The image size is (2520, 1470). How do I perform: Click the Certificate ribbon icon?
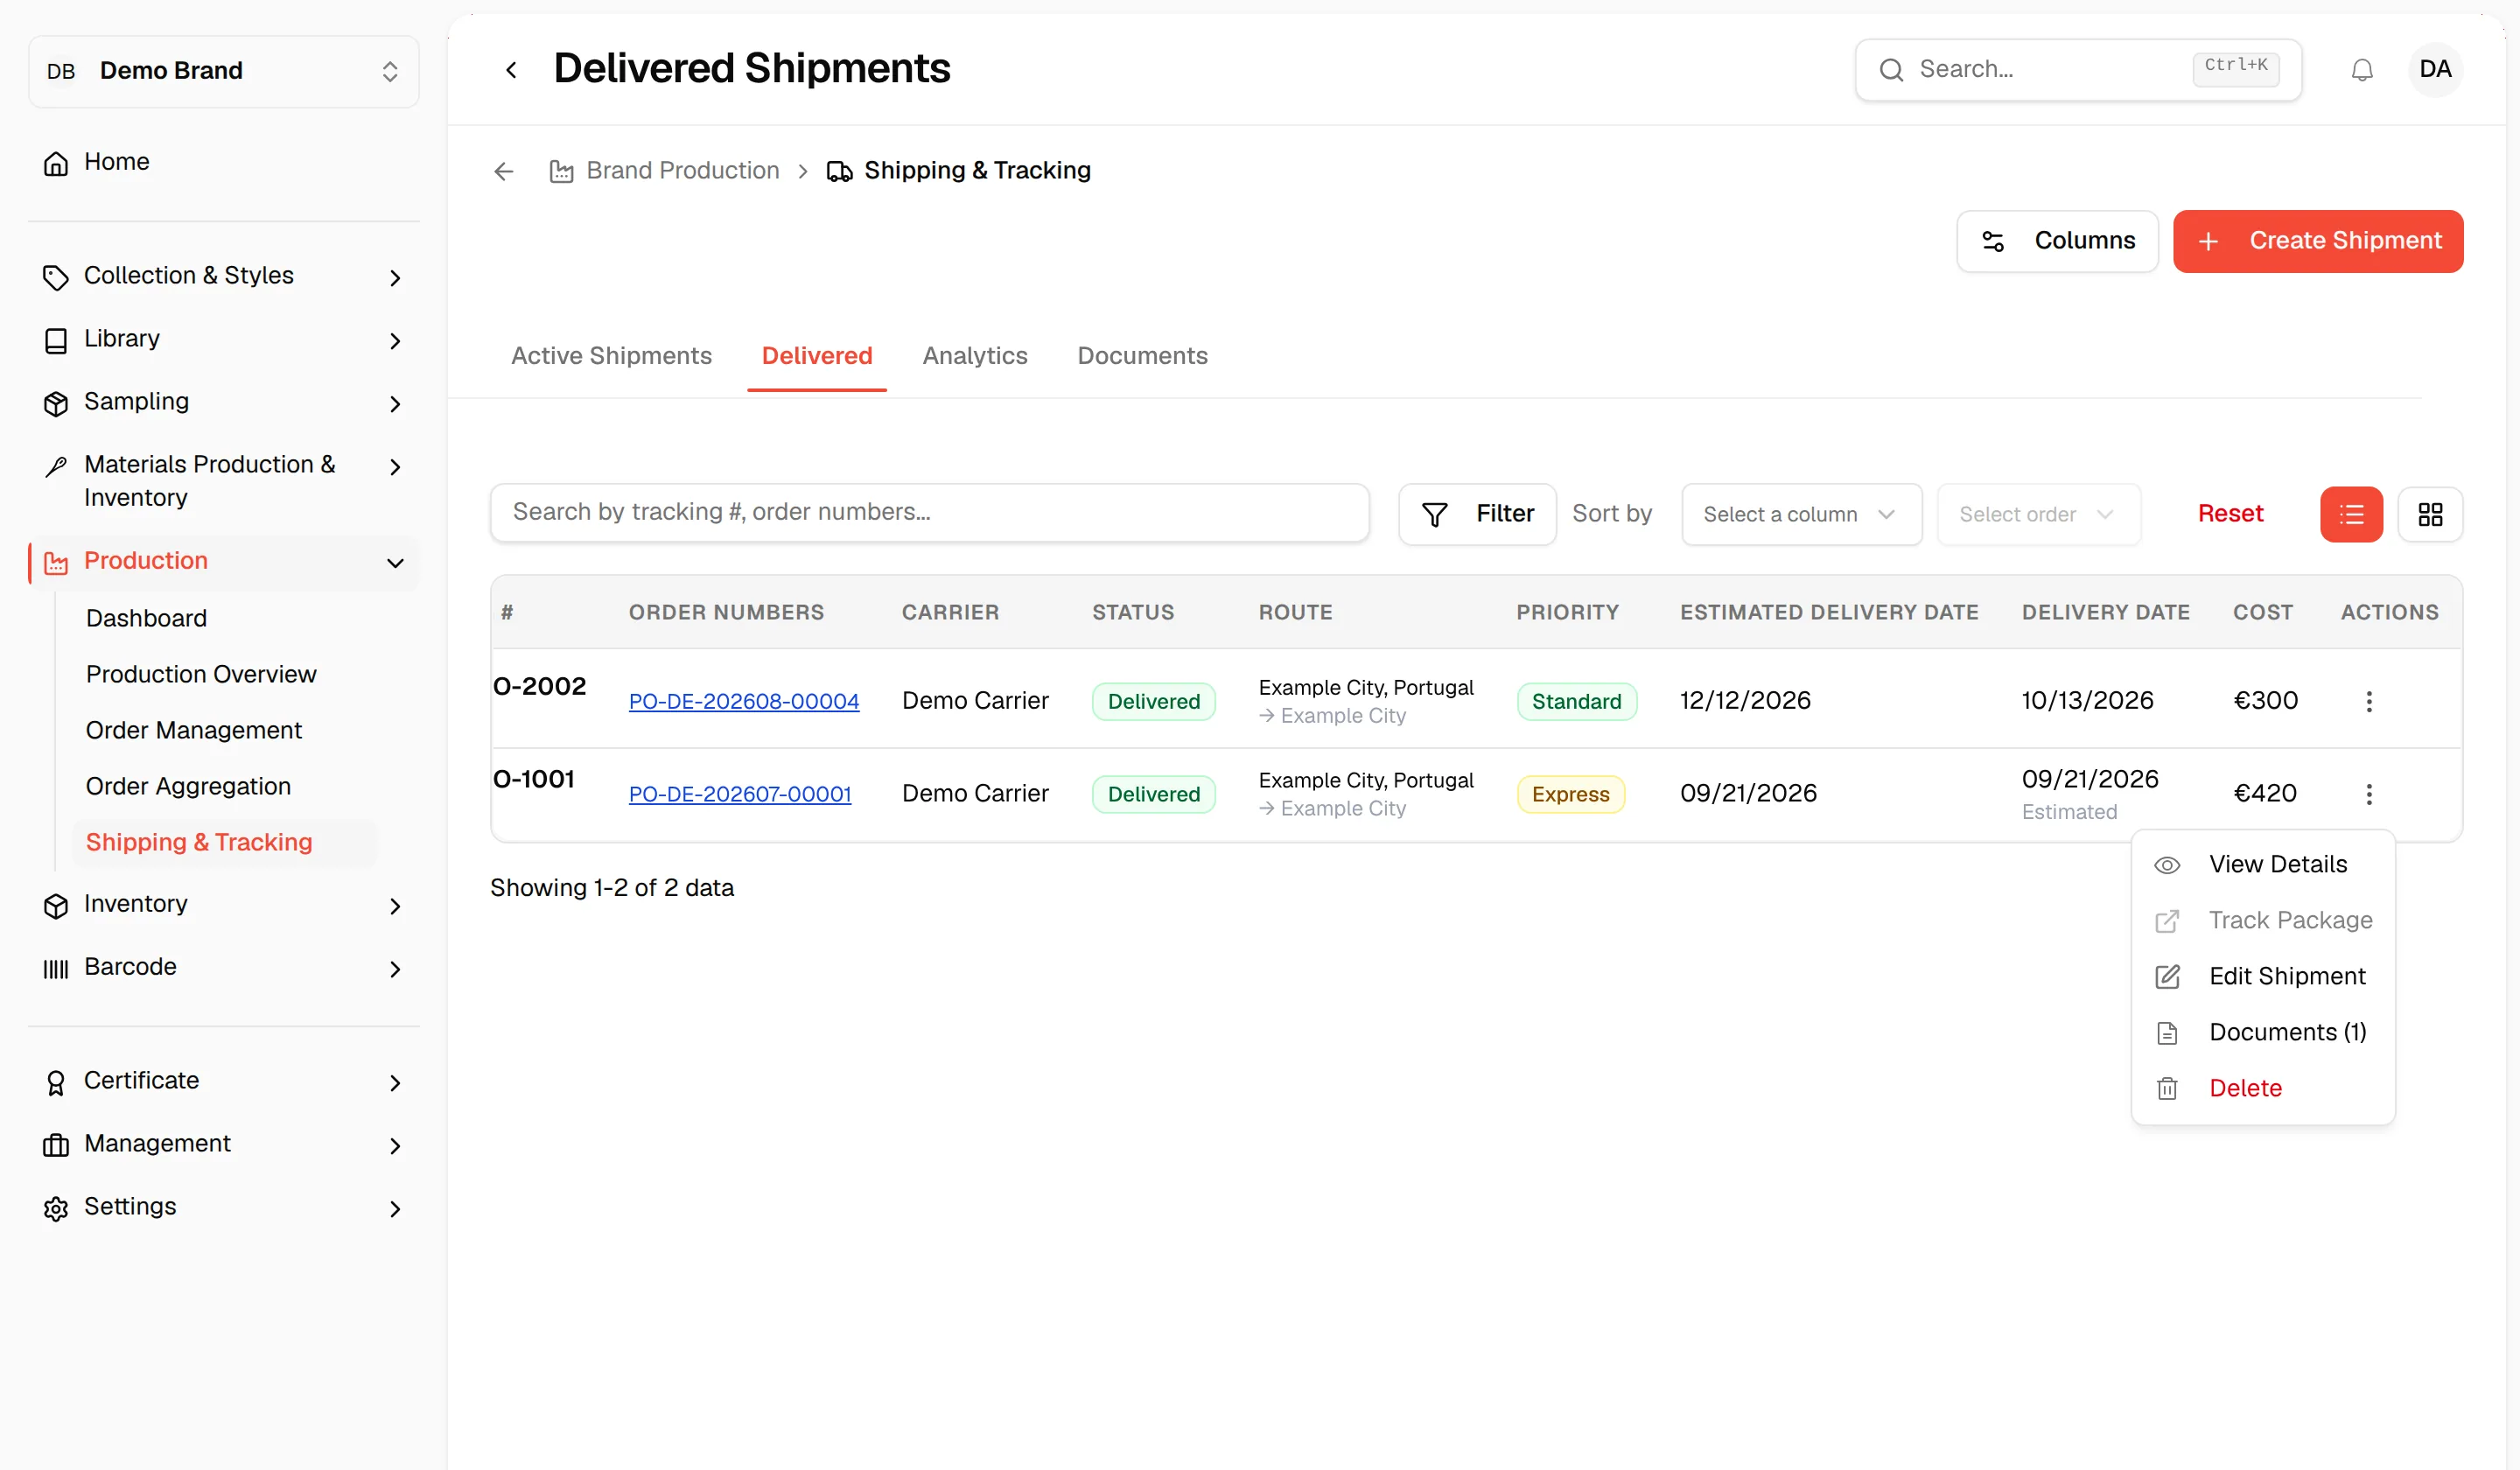tap(56, 1082)
